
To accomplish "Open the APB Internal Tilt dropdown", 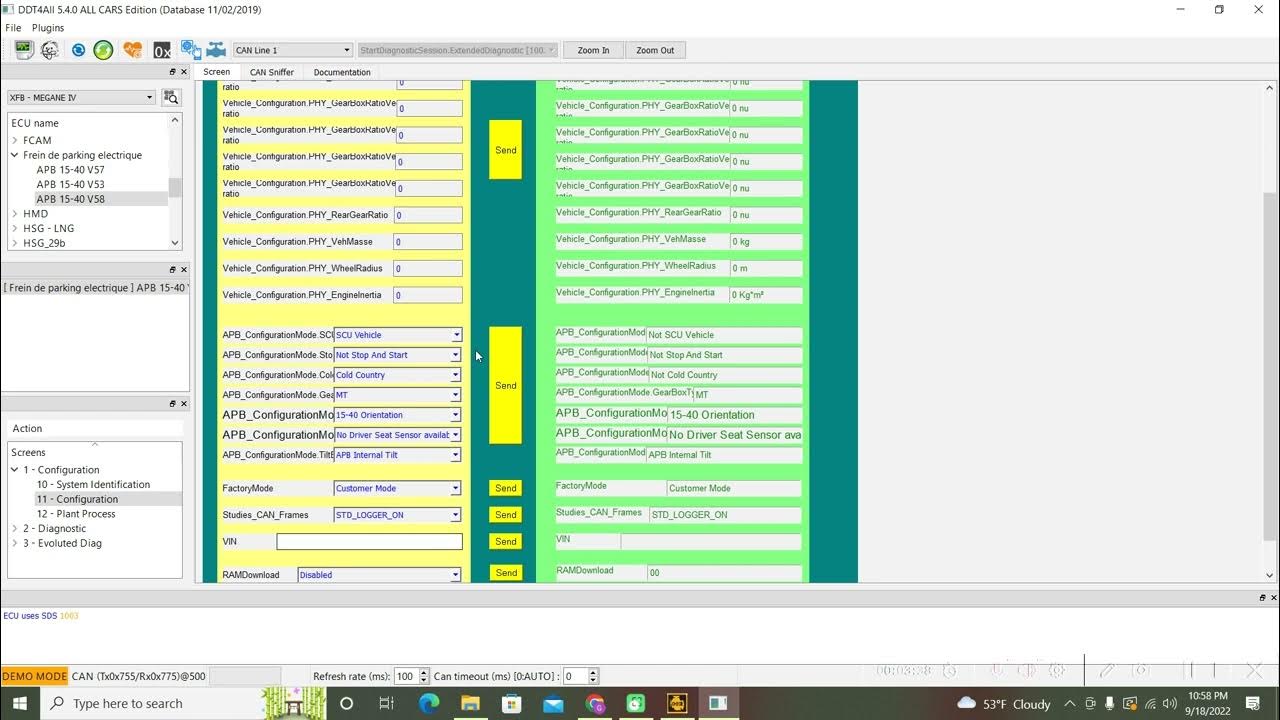I will [397, 455].
